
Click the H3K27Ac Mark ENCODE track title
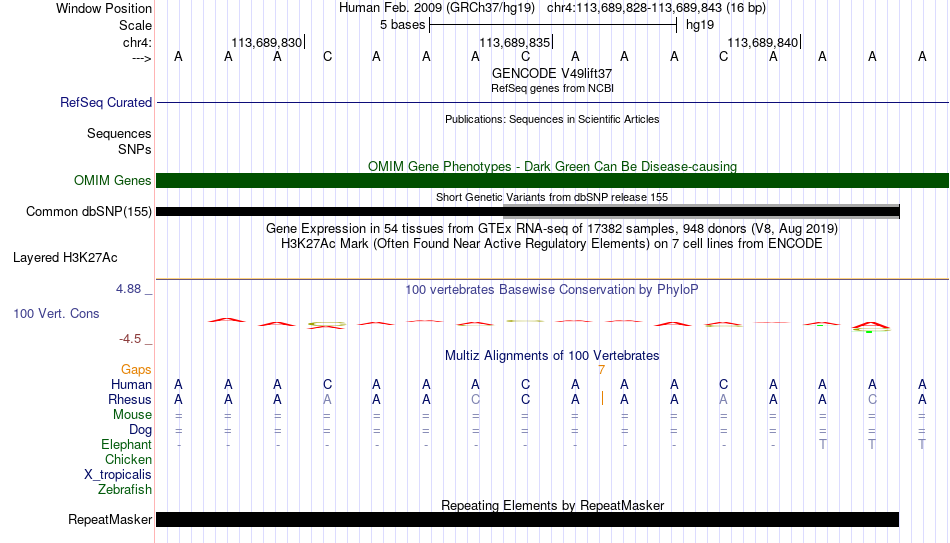(x=552, y=244)
